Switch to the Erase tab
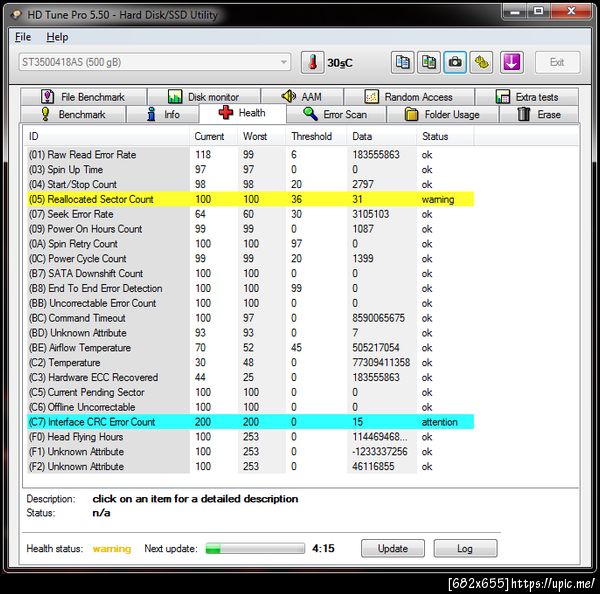Image resolution: width=600 pixels, height=594 pixels. point(539,114)
